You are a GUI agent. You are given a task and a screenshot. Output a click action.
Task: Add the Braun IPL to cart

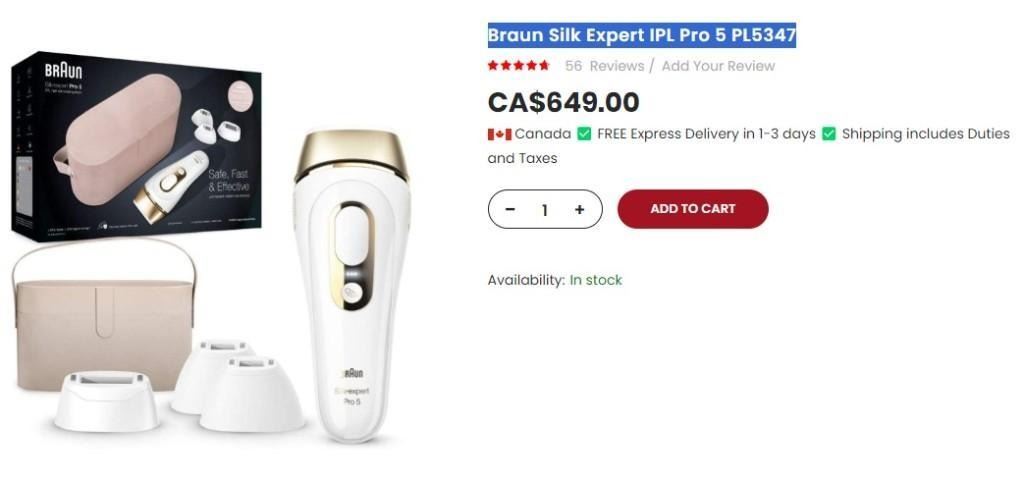pyautogui.click(x=693, y=209)
